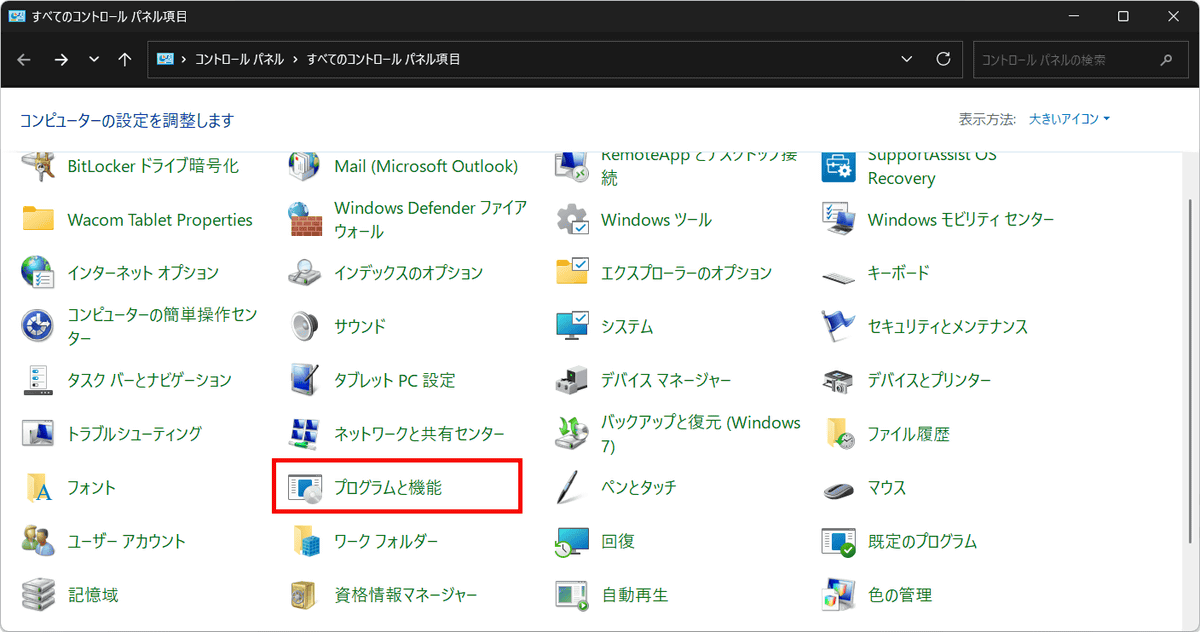The height and width of the screenshot is (632, 1200).
Task: Open the address bar history dropdown
Action: pos(907,60)
